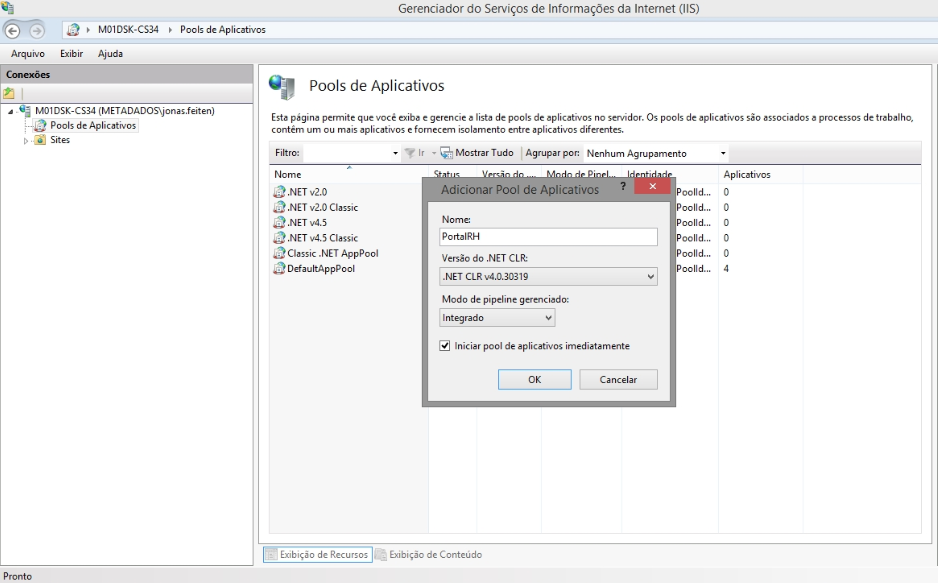The width and height of the screenshot is (938, 583).
Task: Collapse the M01DSK-CS34 server node
Action: pos(10,111)
